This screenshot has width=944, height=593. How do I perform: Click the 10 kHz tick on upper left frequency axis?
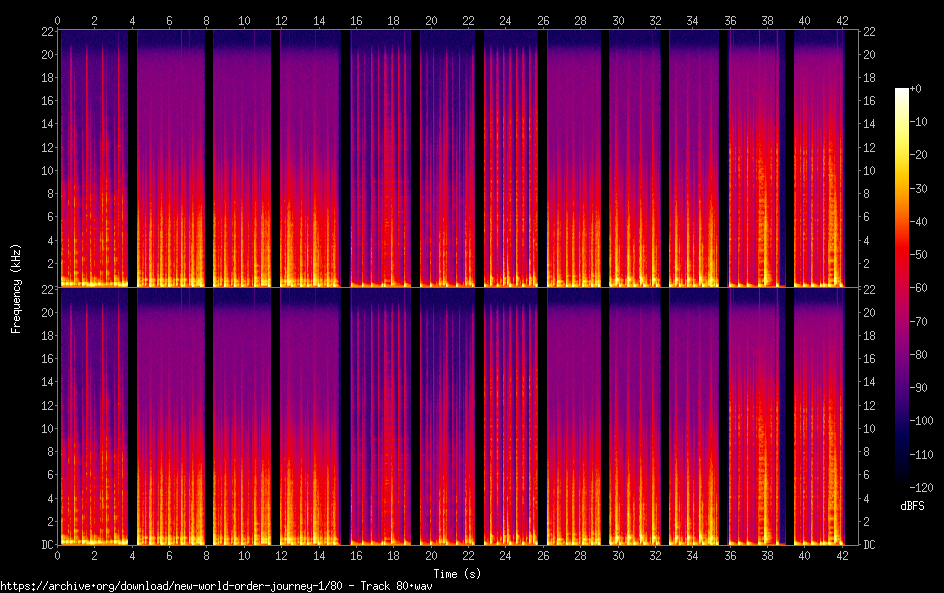[45, 170]
